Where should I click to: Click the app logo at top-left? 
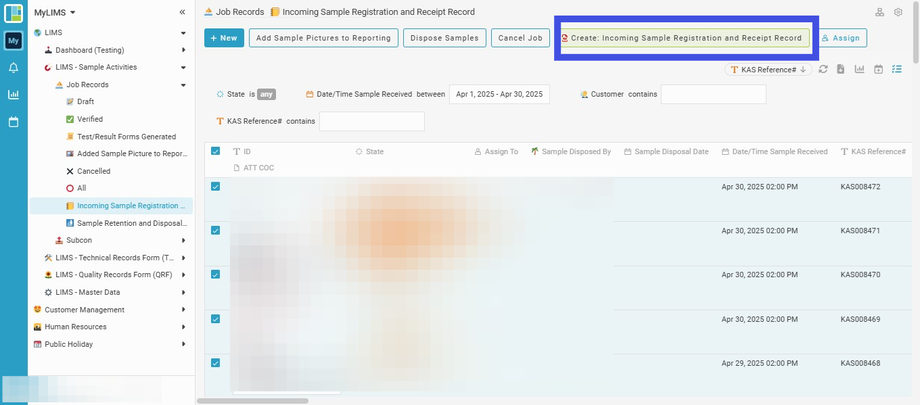coord(13,13)
